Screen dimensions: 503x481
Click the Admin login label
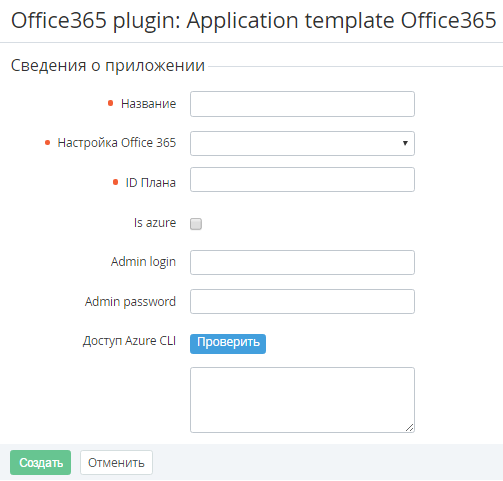143,262
